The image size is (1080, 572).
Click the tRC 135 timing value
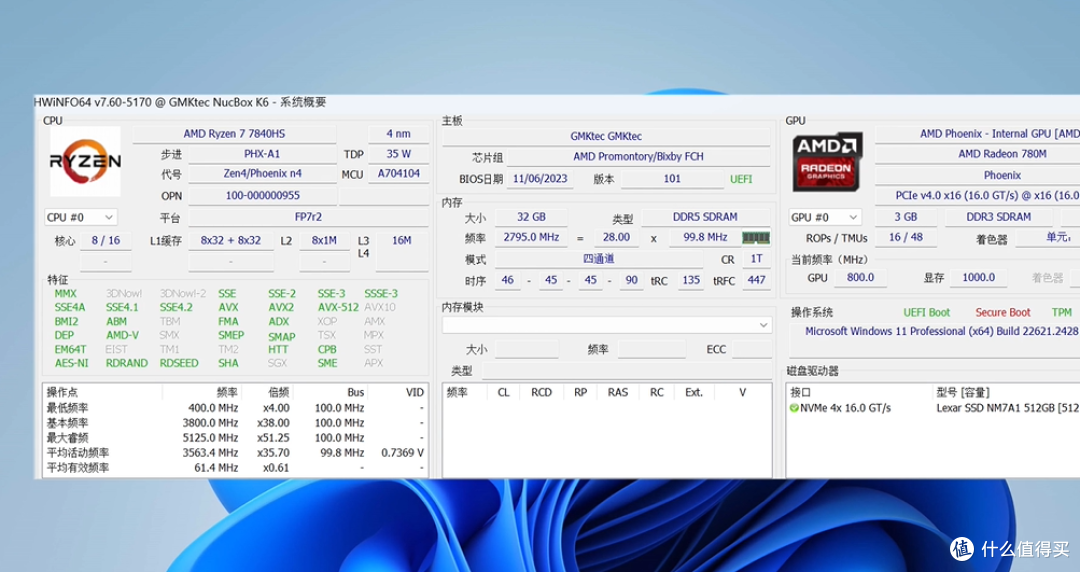coord(691,280)
